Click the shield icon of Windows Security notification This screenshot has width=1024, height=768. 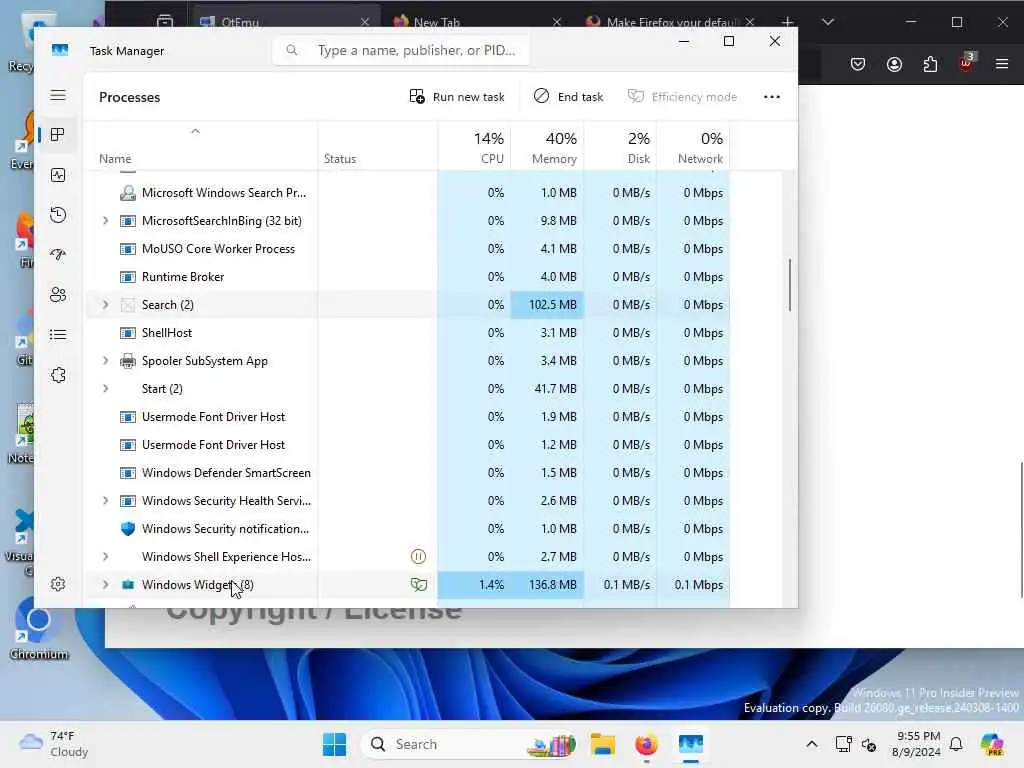(x=128, y=528)
